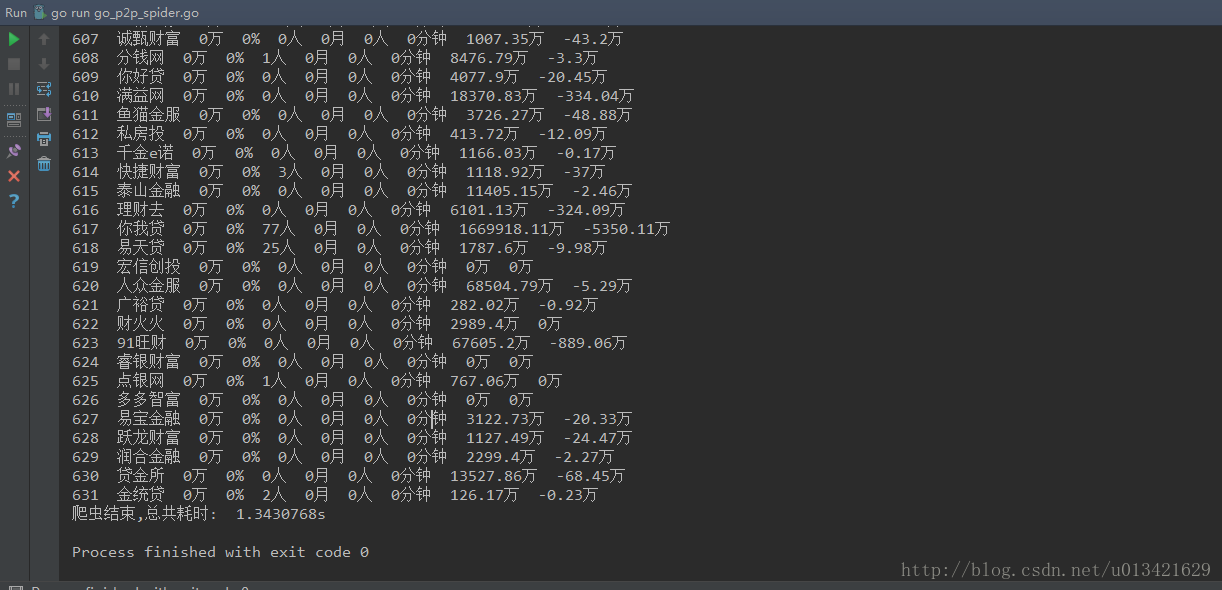Toggle soft-wrap for console output

tap(44, 89)
